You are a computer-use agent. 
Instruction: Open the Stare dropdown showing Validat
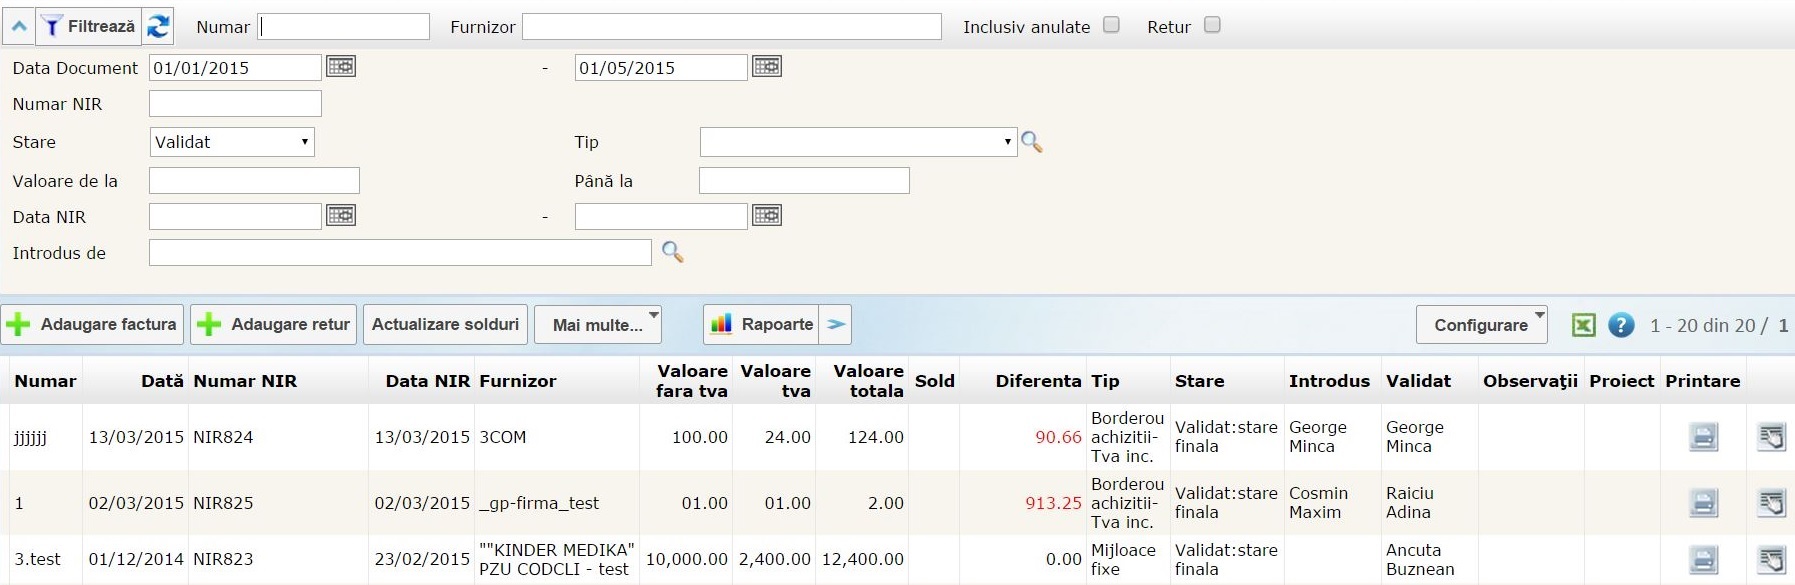click(232, 142)
